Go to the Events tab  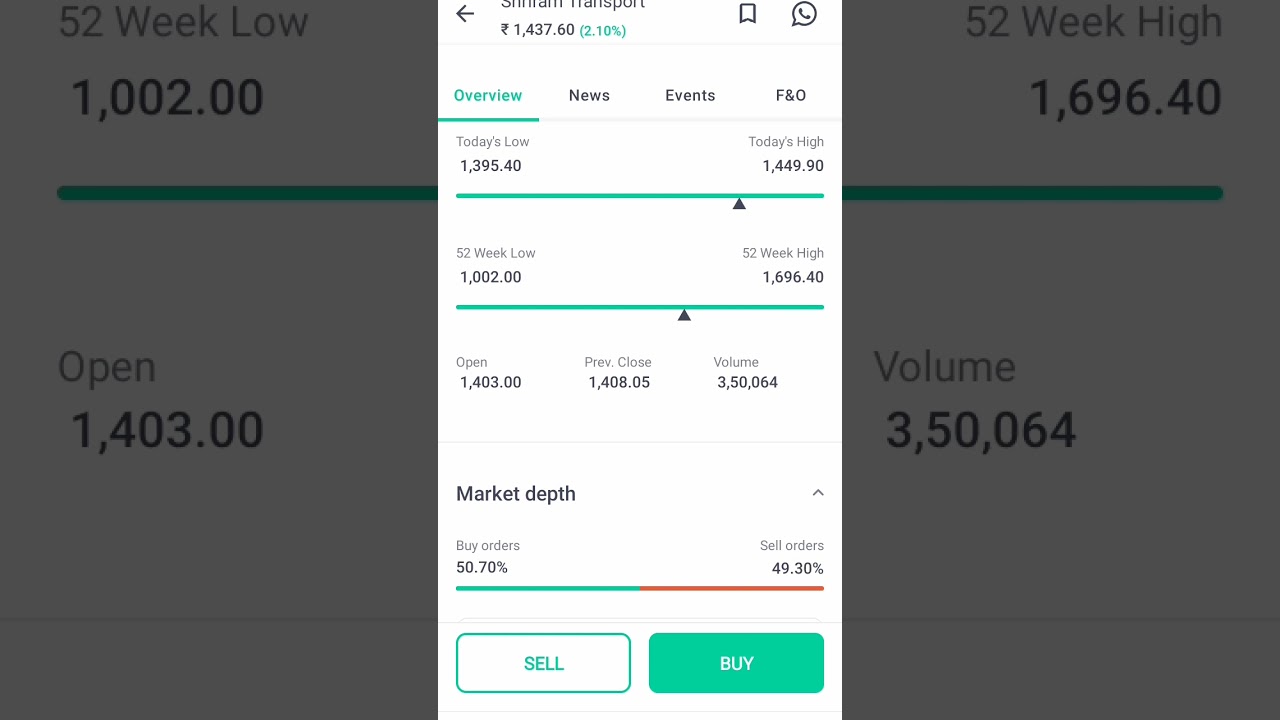coord(690,96)
